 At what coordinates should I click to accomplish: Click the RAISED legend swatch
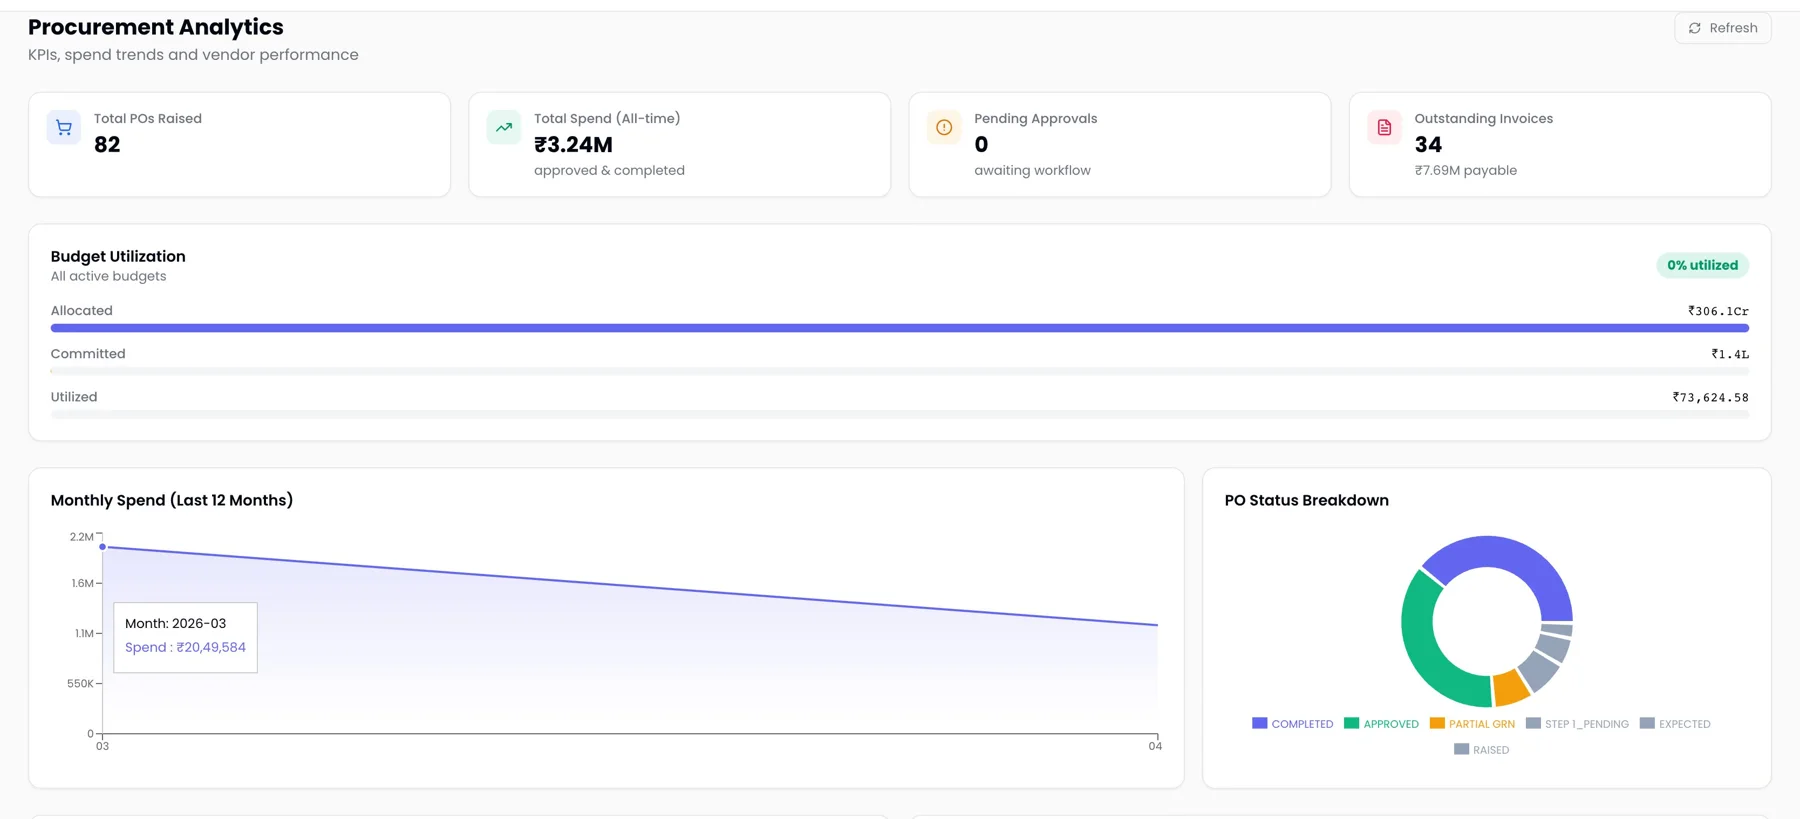point(1461,749)
